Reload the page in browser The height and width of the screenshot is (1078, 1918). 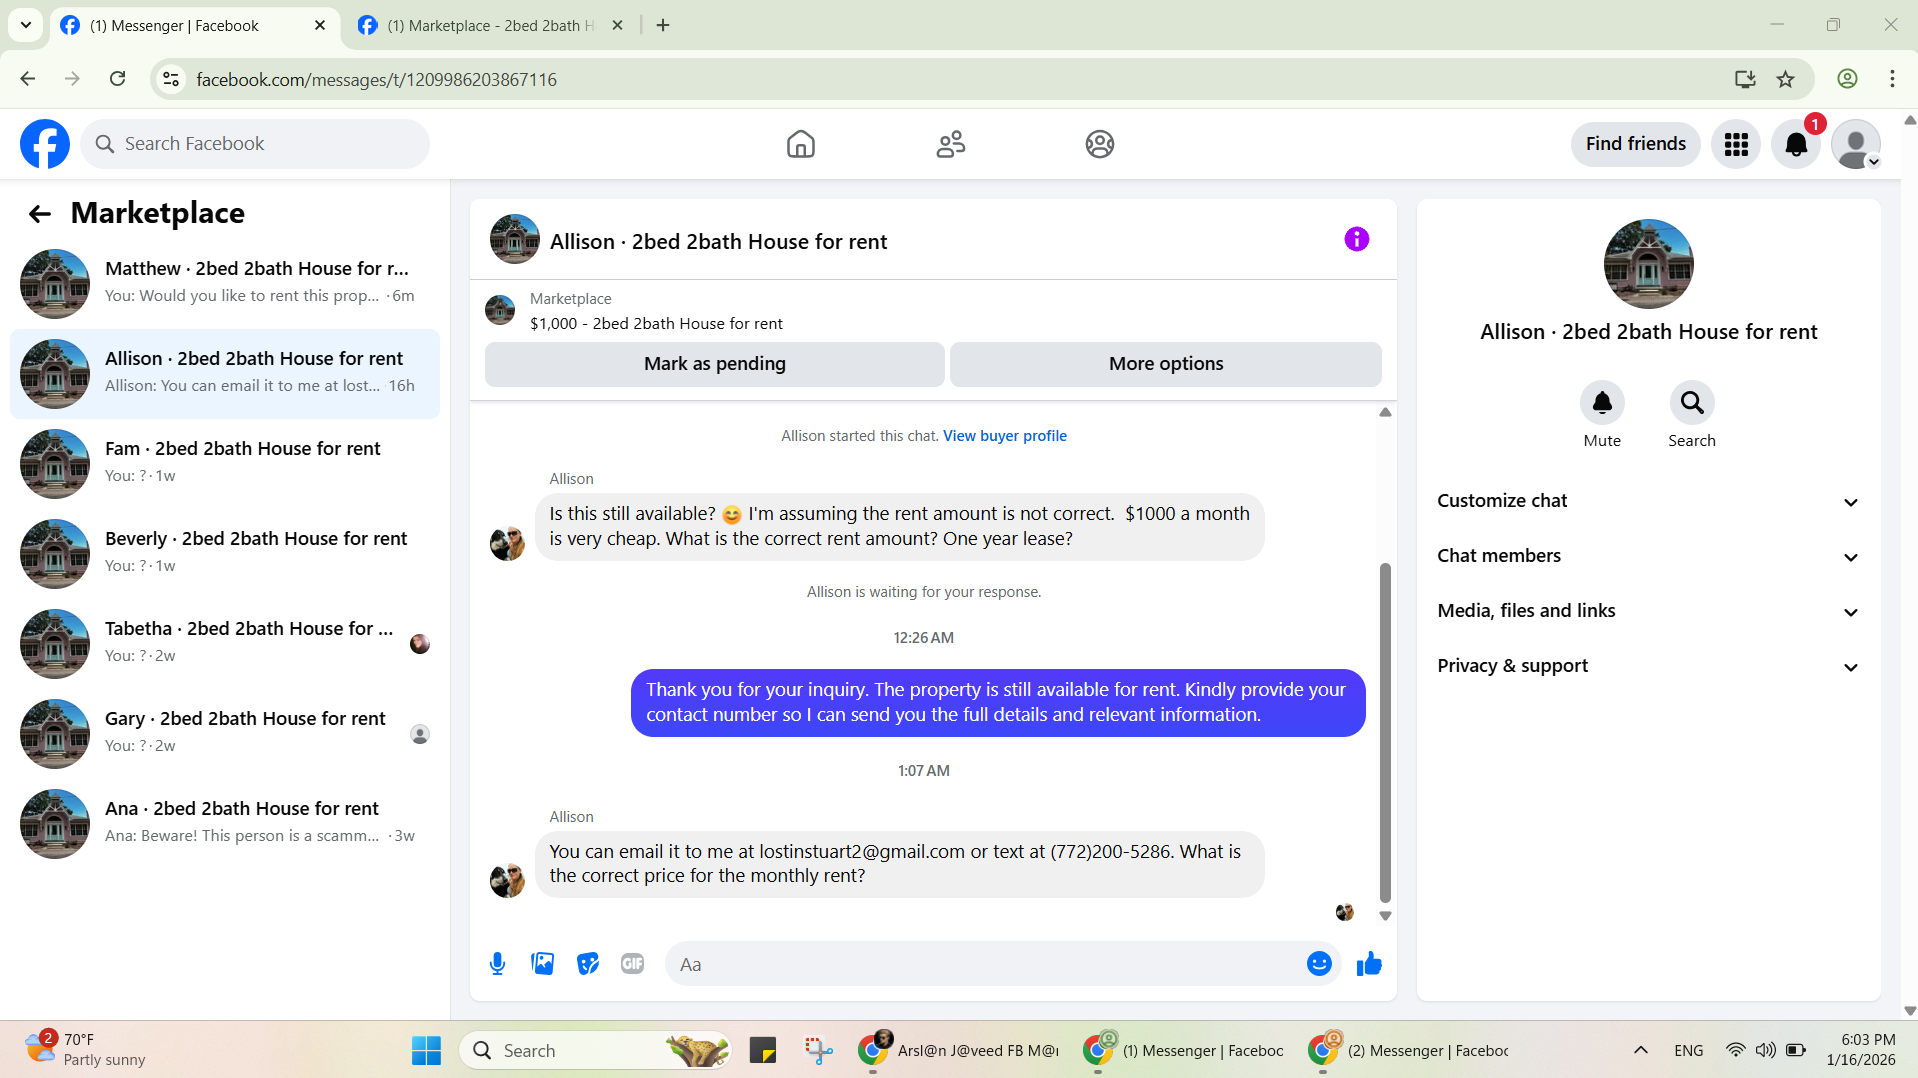pyautogui.click(x=117, y=79)
